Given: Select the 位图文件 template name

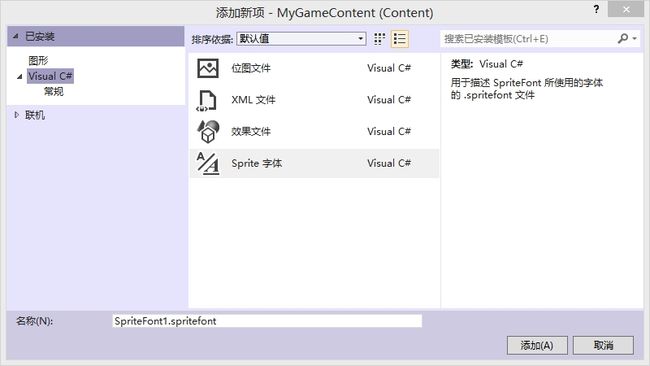Looking at the screenshot, I should pyautogui.click(x=251, y=68).
